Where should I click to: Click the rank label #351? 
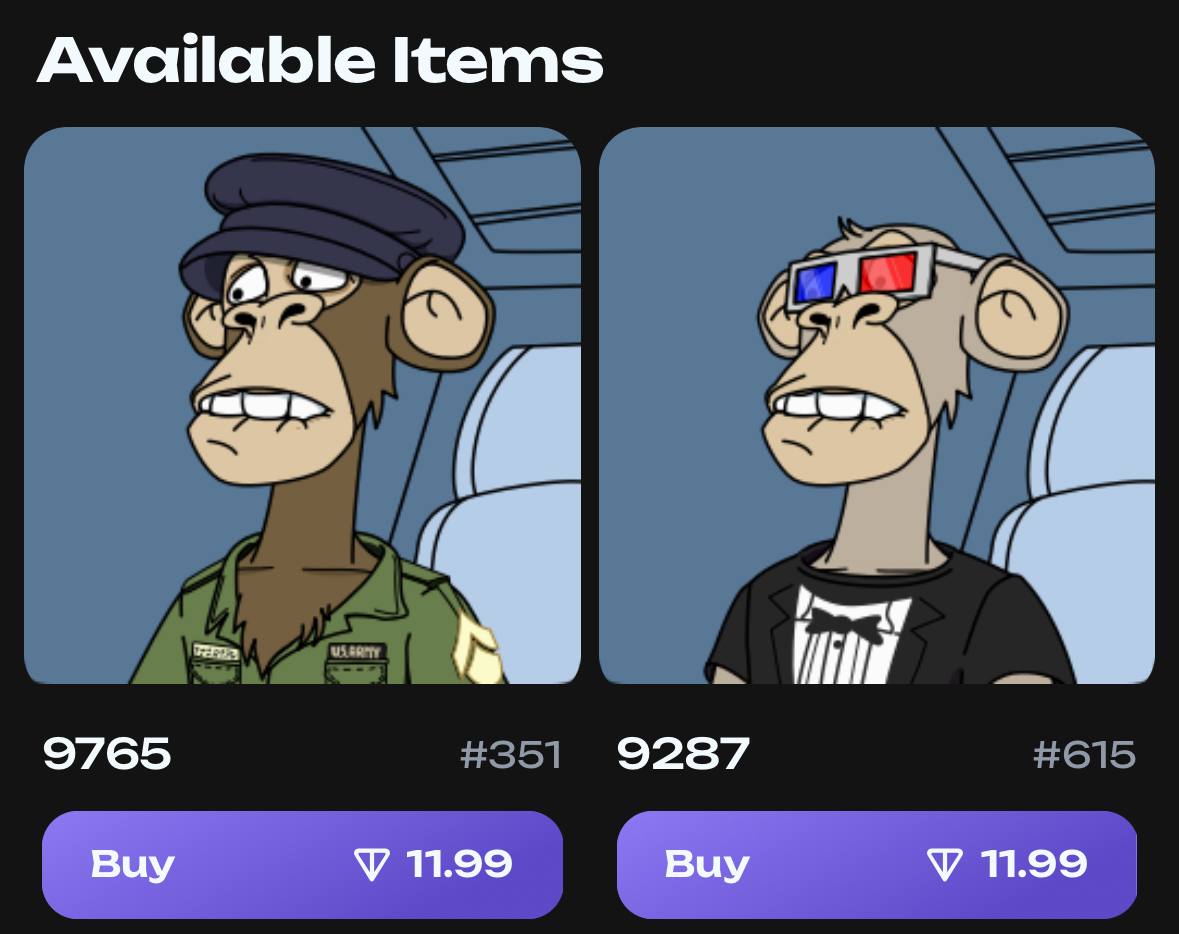click(511, 755)
